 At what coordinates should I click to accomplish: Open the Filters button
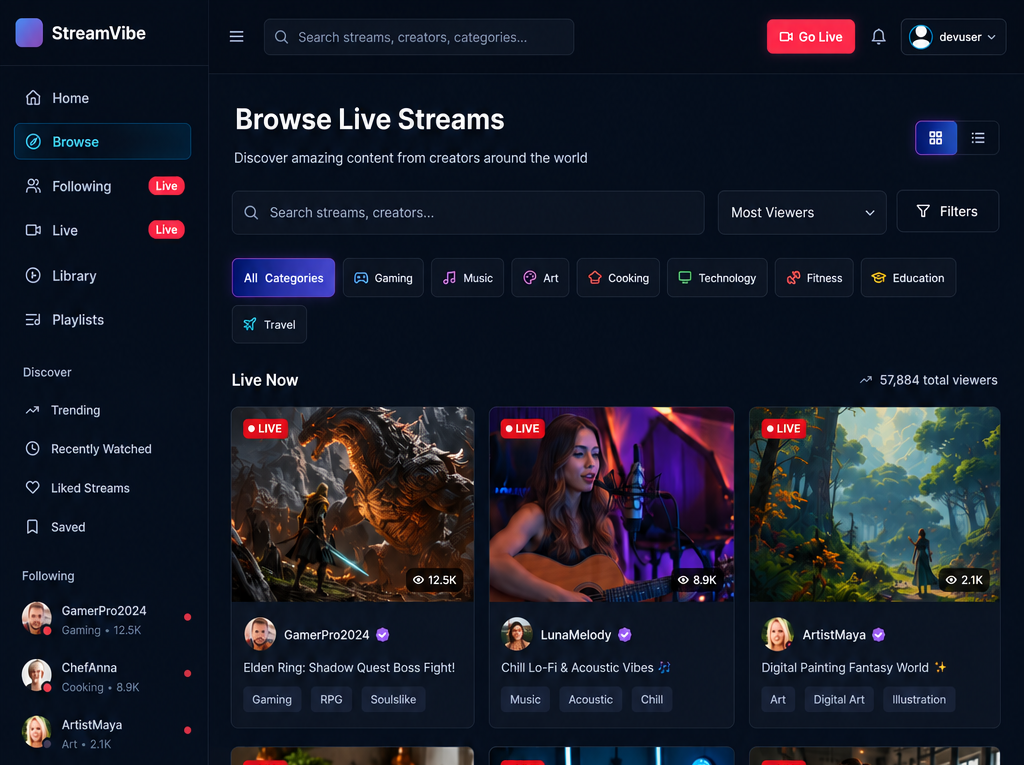click(x=948, y=211)
